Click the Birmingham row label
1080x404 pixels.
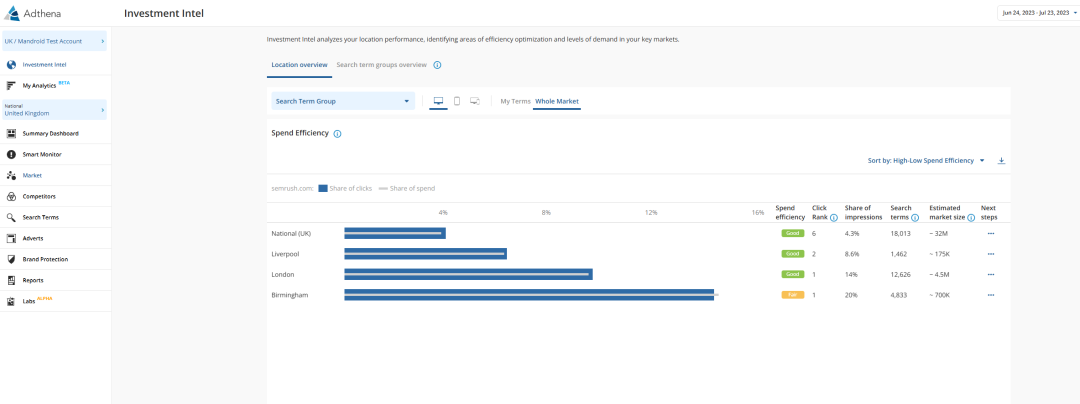[290, 295]
